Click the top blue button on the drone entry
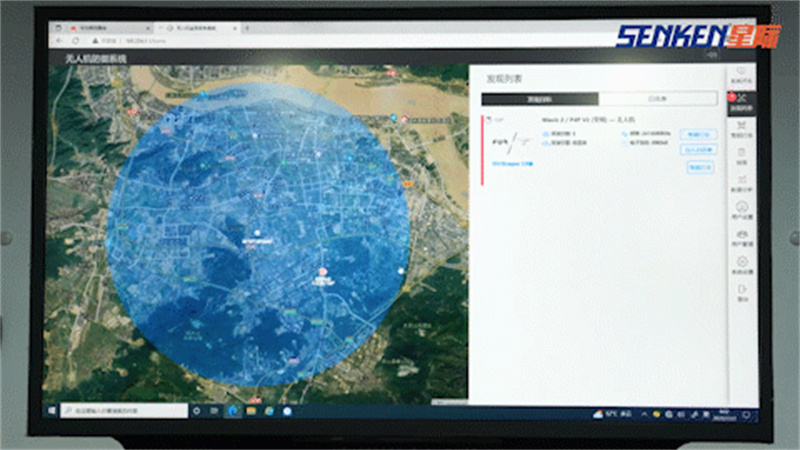Image resolution: width=800 pixels, height=450 pixels. [698, 134]
